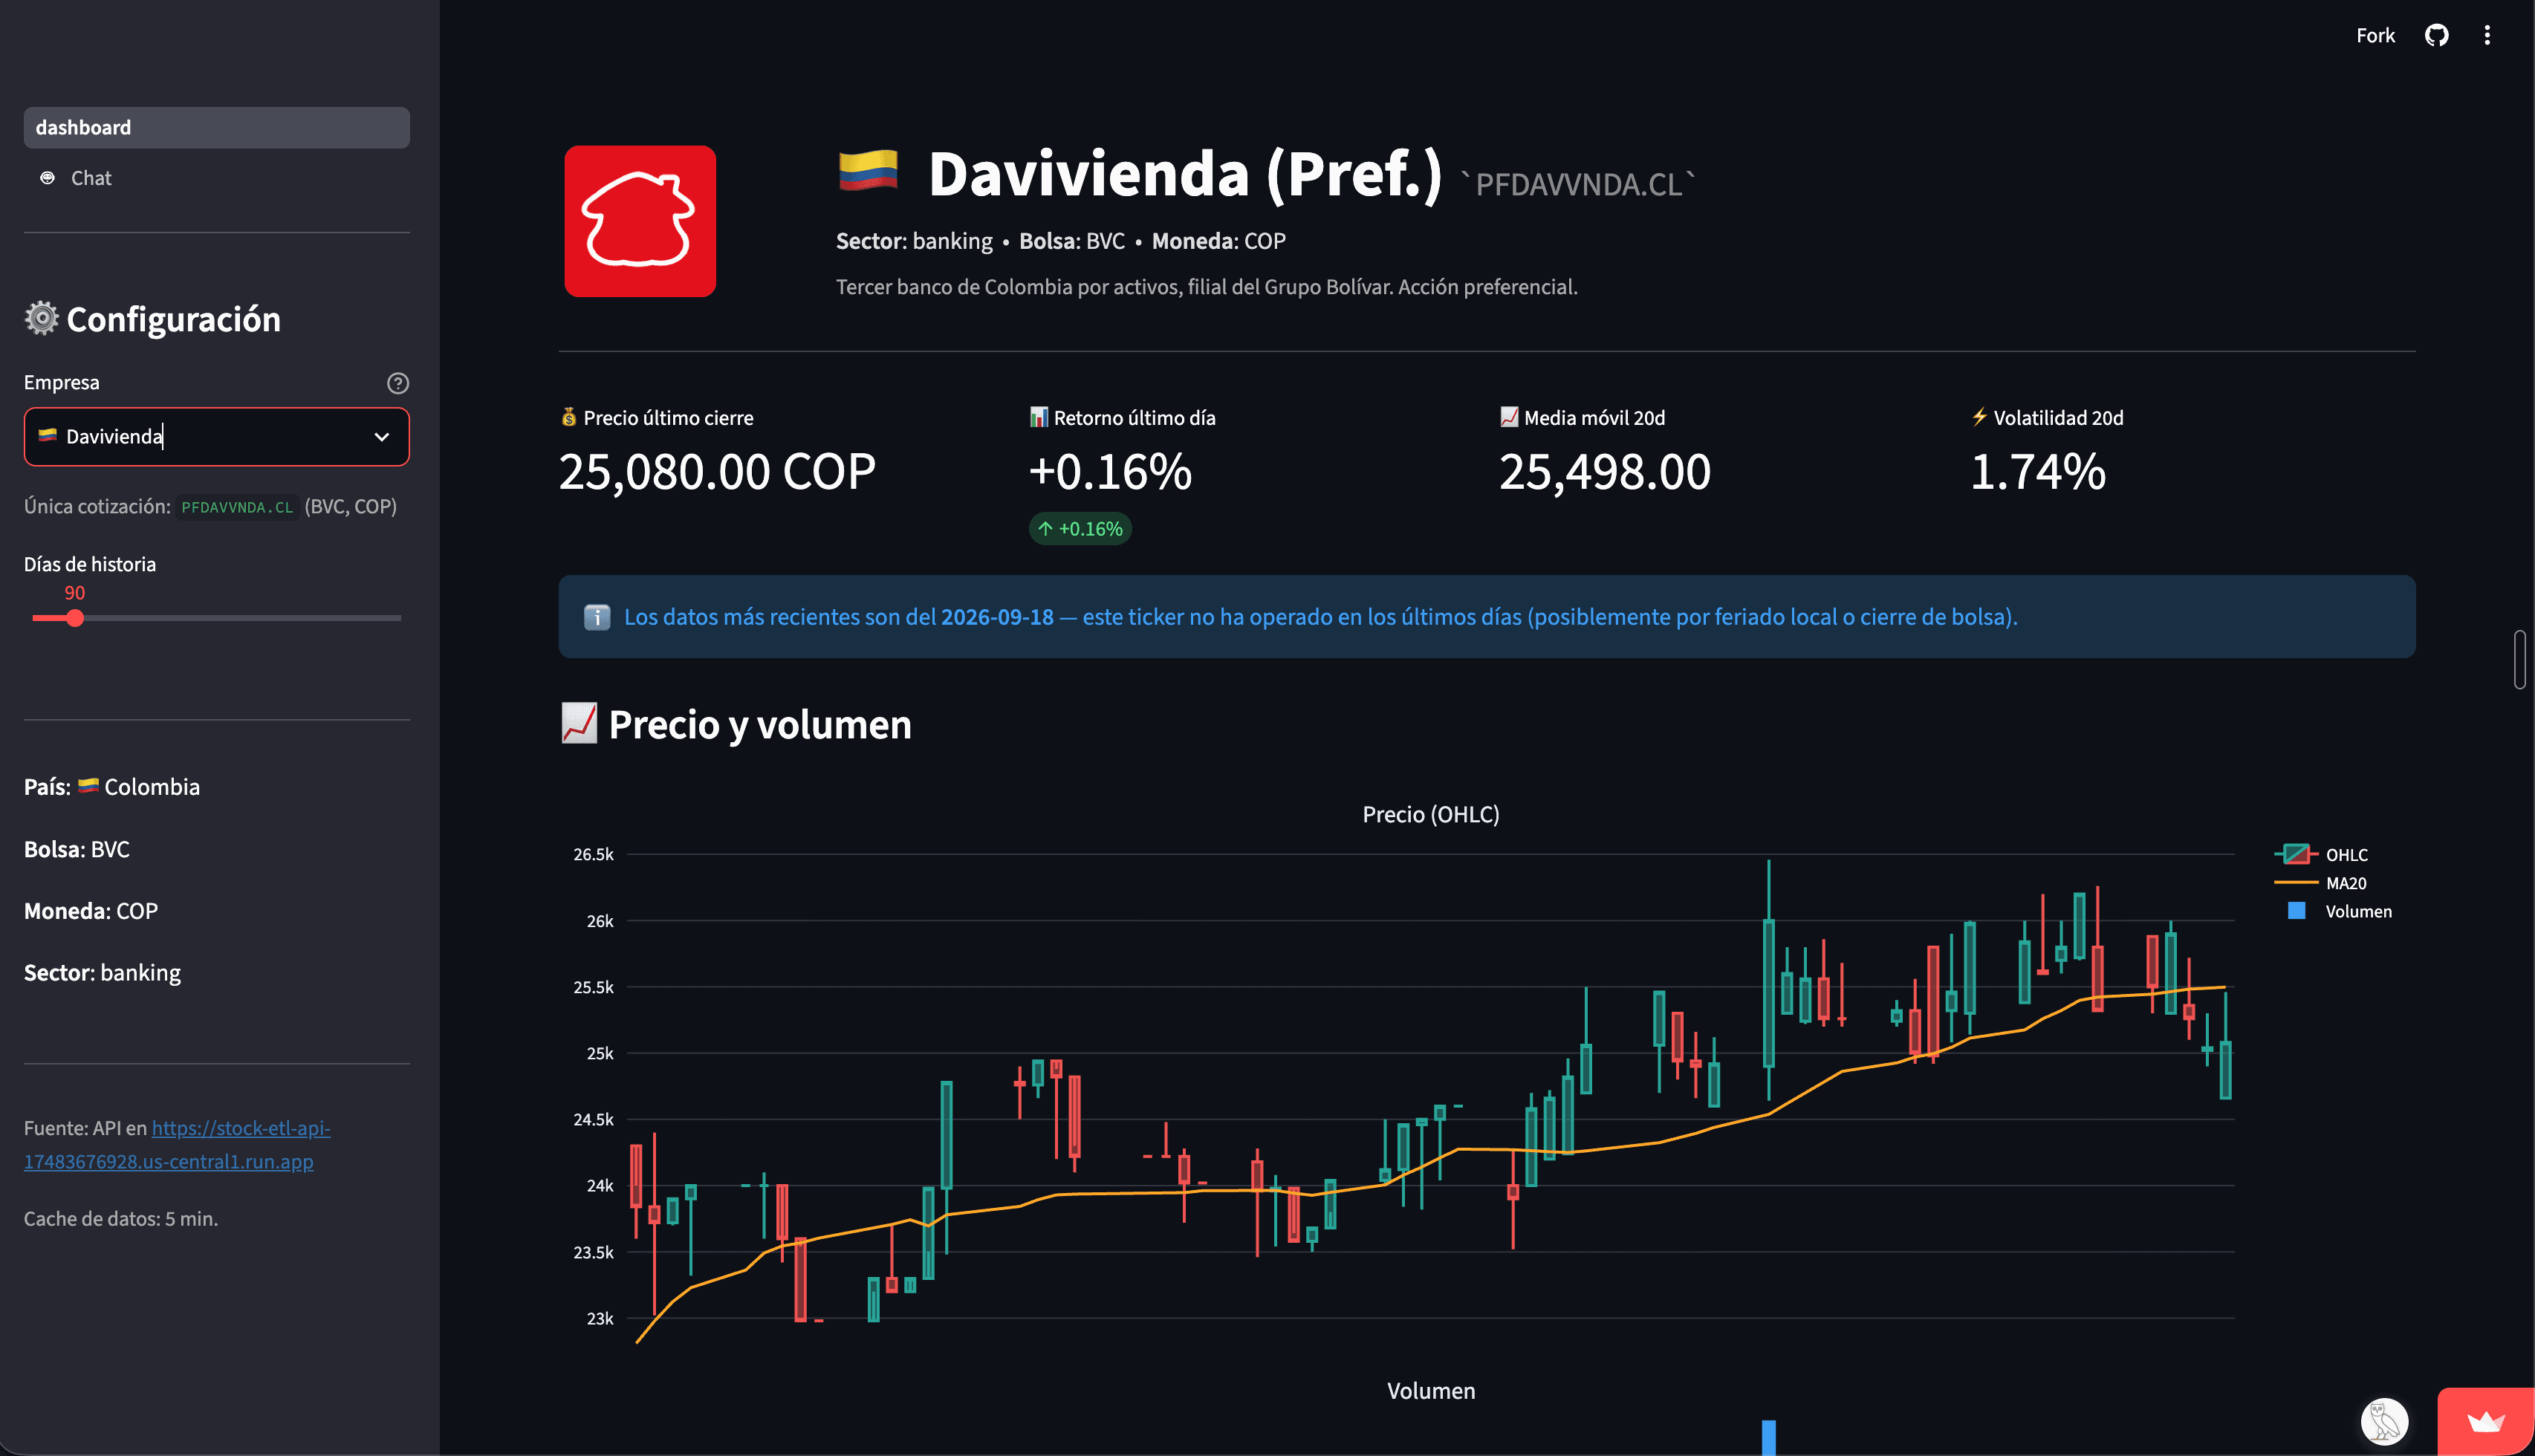The width and height of the screenshot is (2535, 1456).
Task: Toggle OHLC series in chart legend
Action: pyautogui.click(x=2321, y=854)
